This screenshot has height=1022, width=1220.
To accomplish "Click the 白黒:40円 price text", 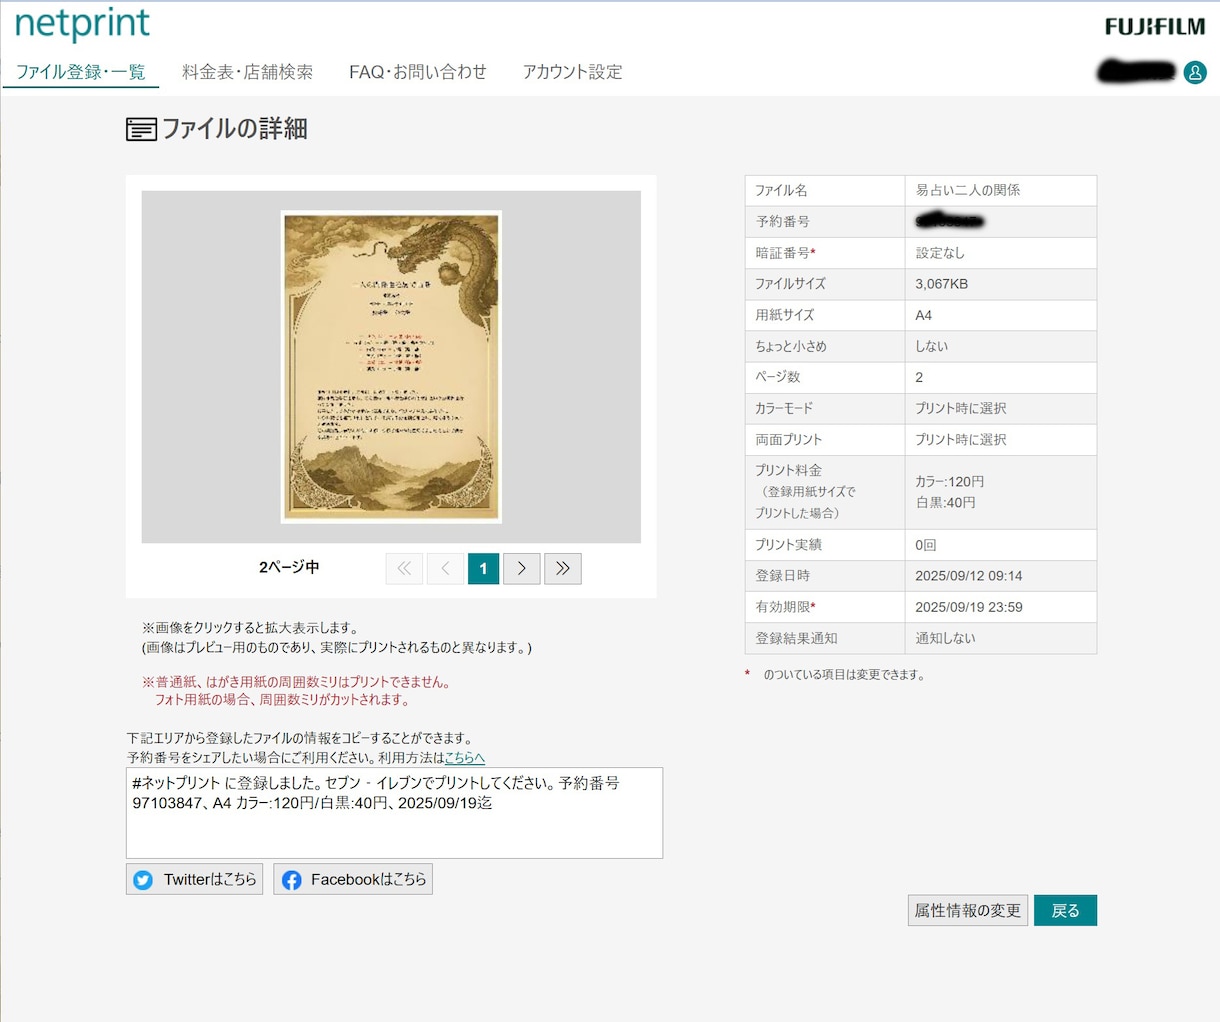I will (946, 502).
